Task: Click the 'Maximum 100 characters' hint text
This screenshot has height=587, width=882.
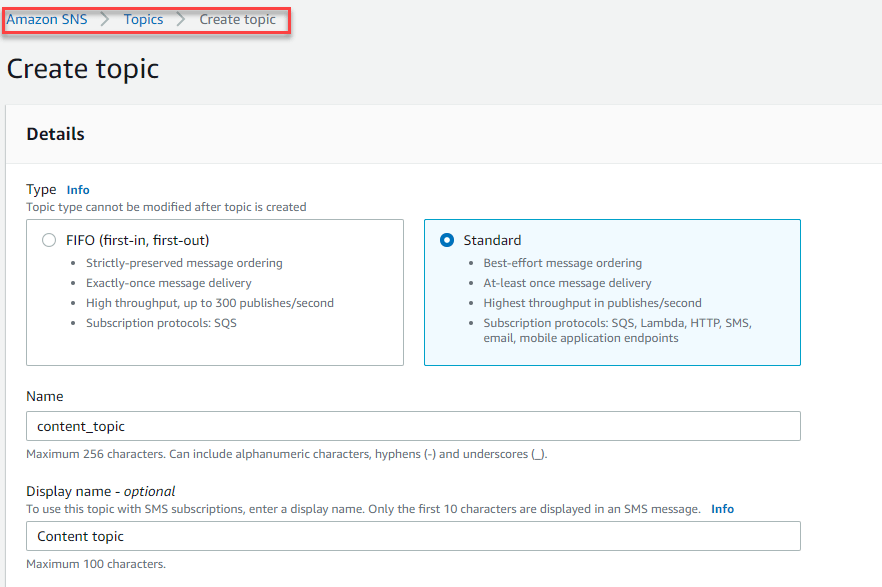Action: click(x=95, y=564)
